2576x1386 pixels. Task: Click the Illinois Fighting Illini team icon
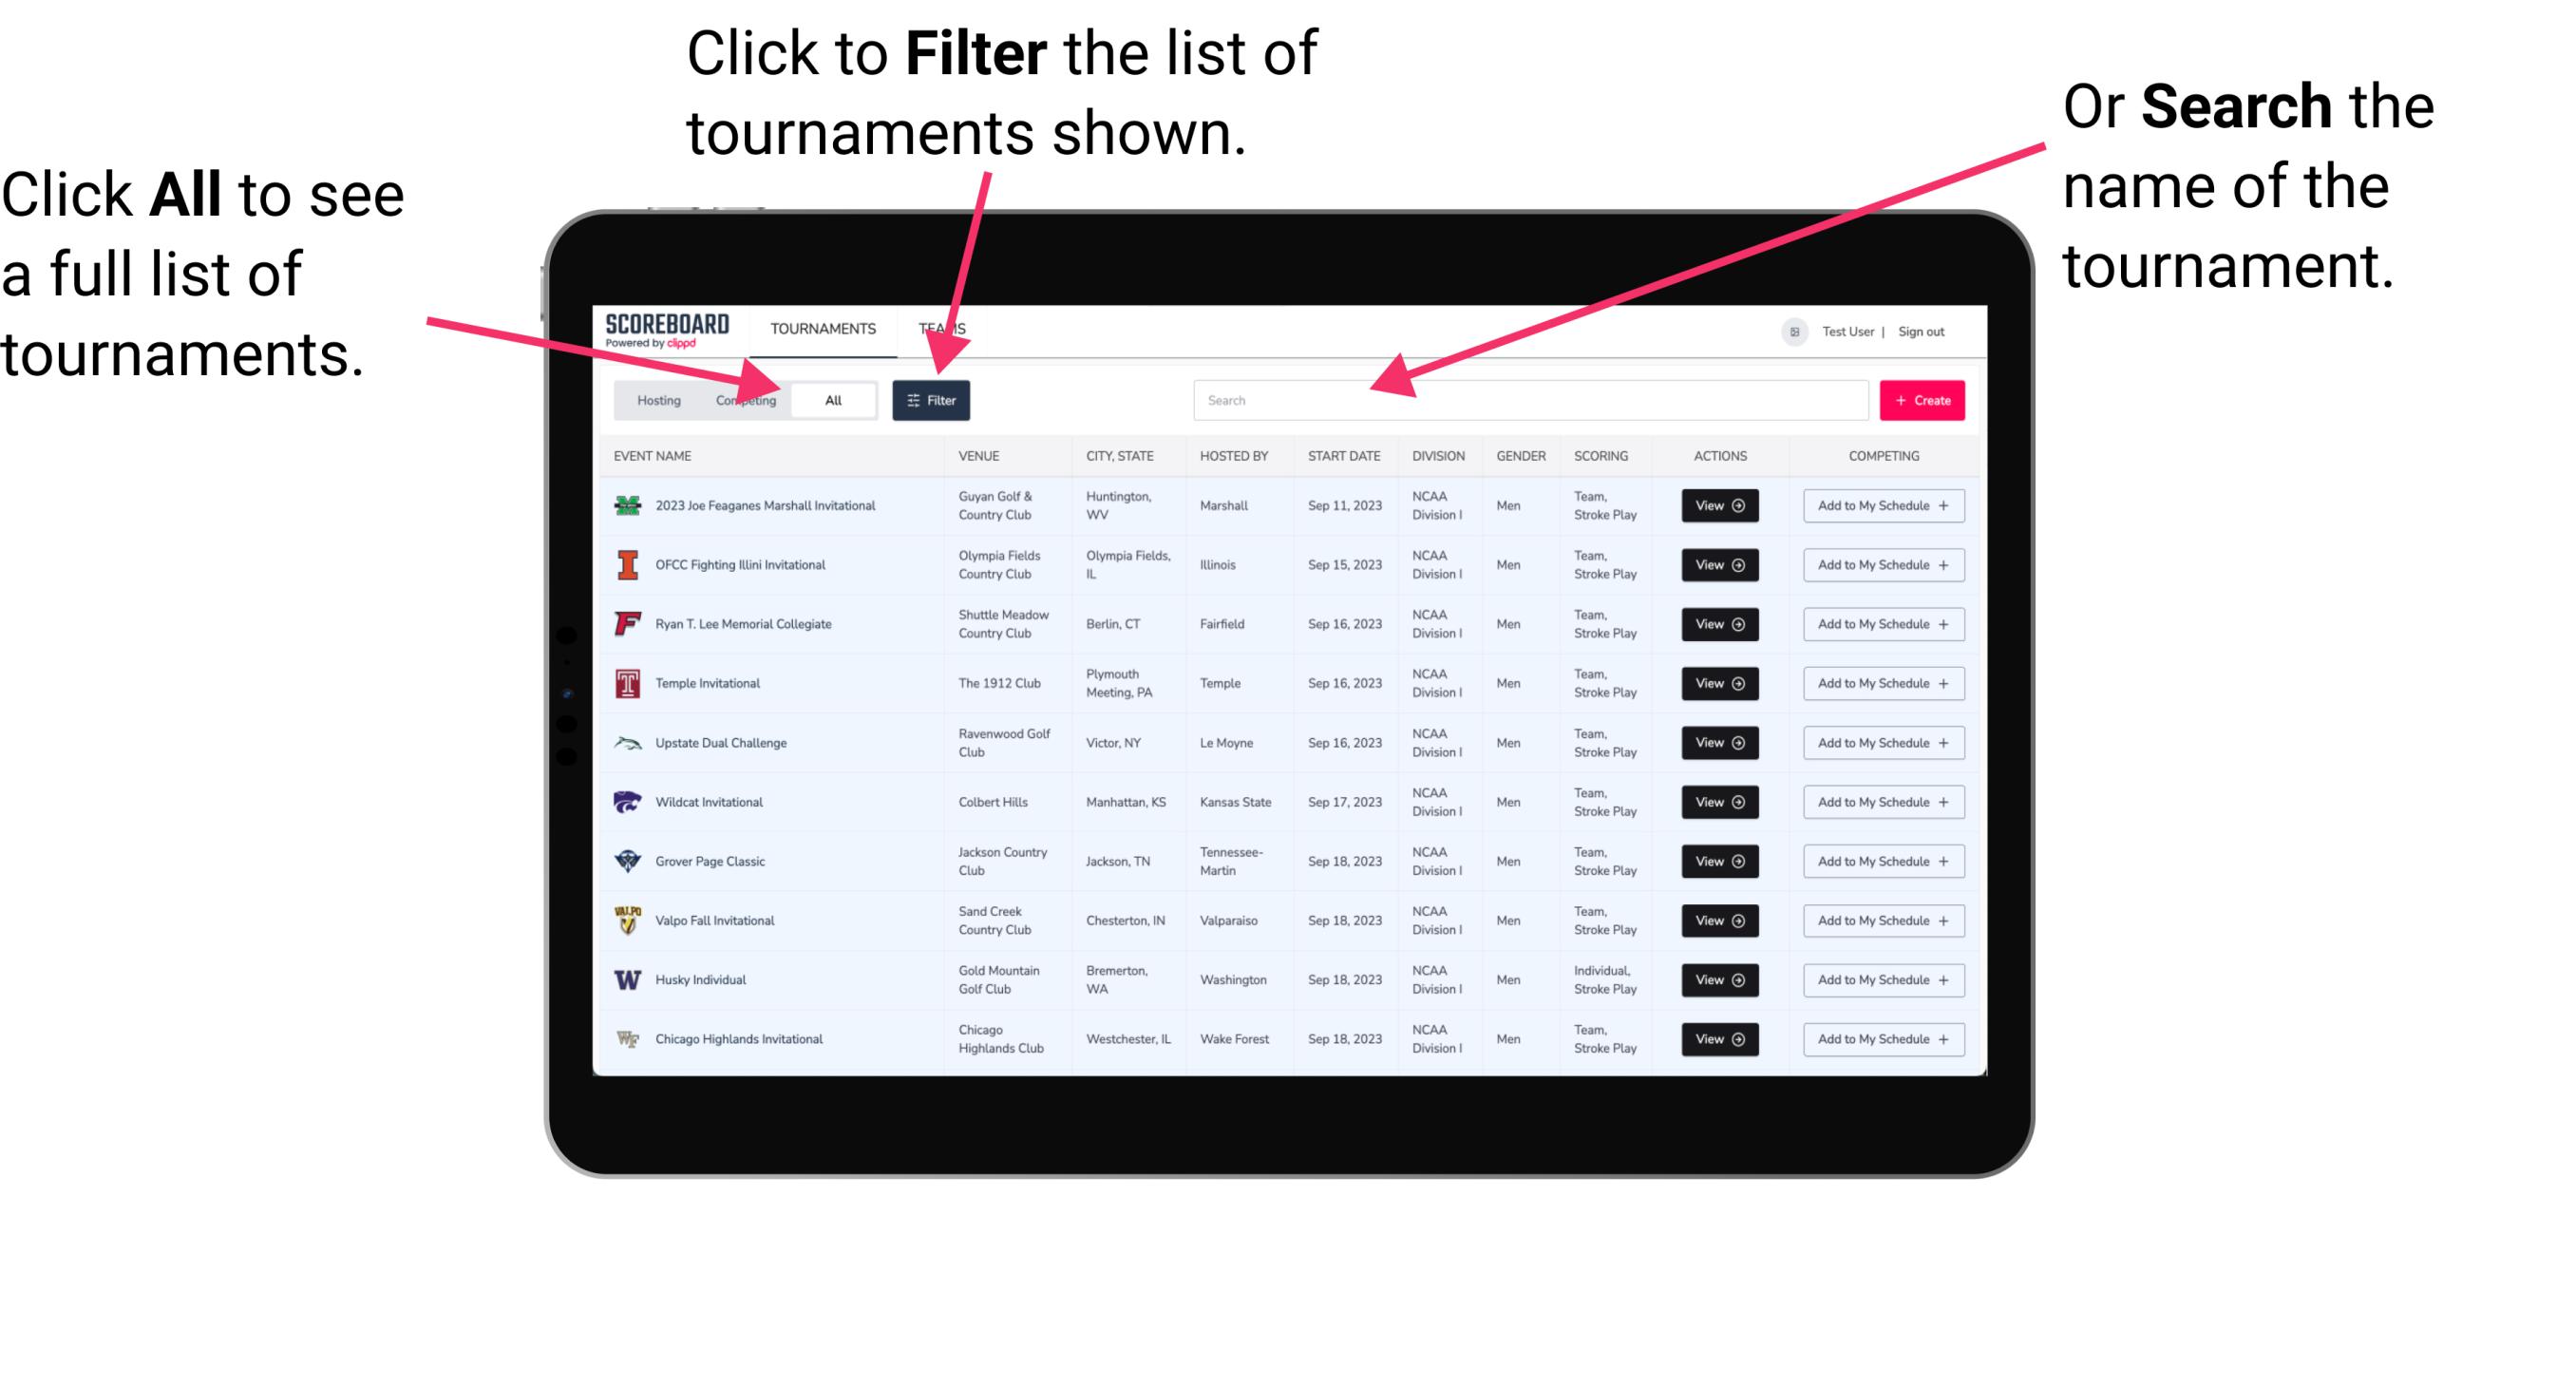[x=626, y=565]
